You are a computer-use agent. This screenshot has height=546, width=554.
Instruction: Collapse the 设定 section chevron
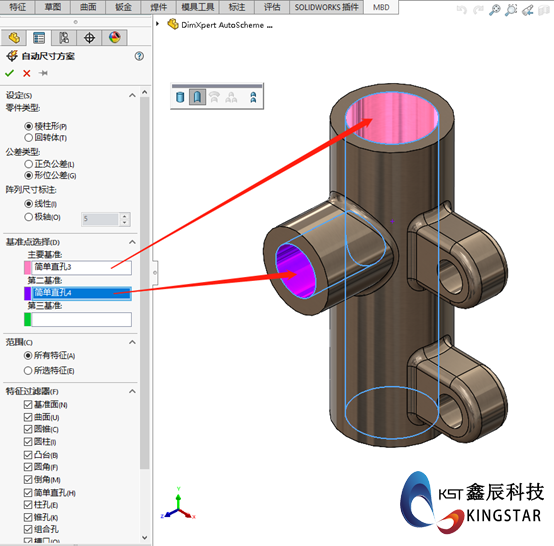pos(132,95)
